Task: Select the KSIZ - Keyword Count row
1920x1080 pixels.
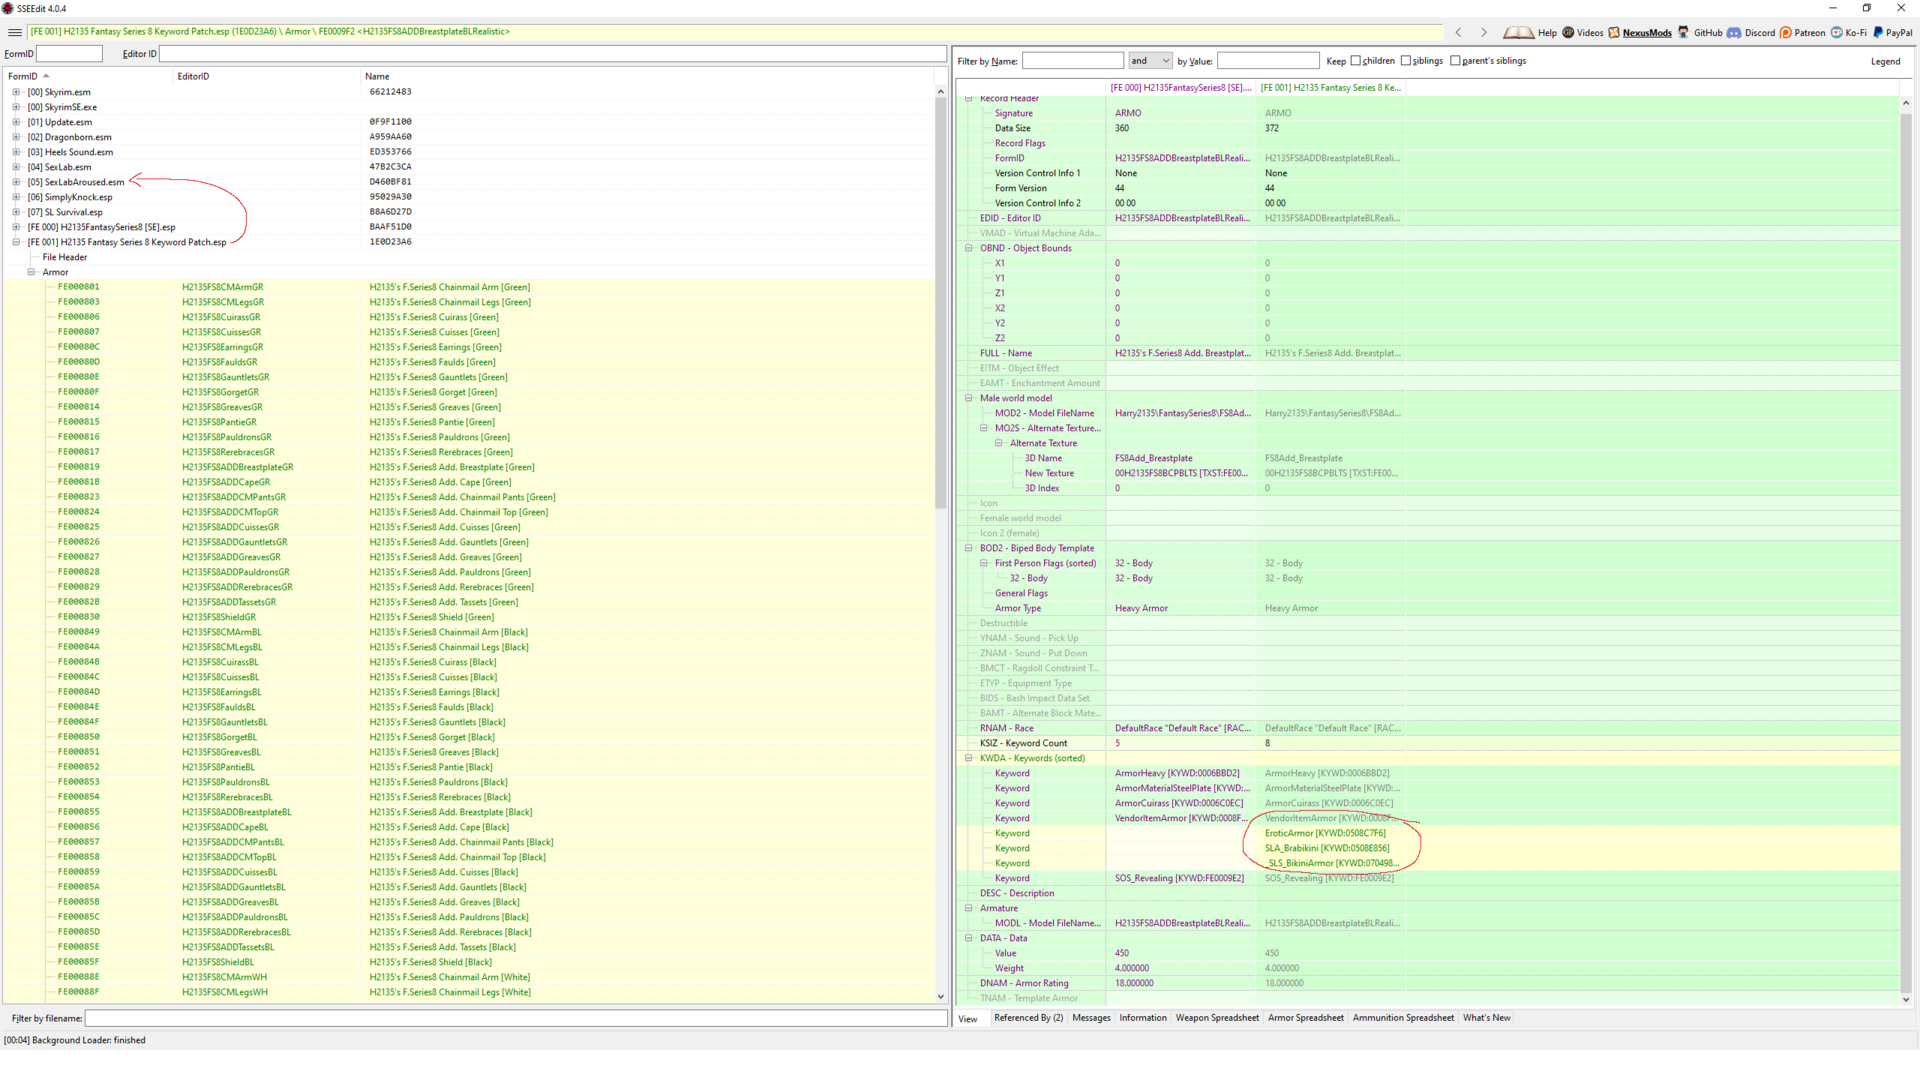Action: point(1427,743)
